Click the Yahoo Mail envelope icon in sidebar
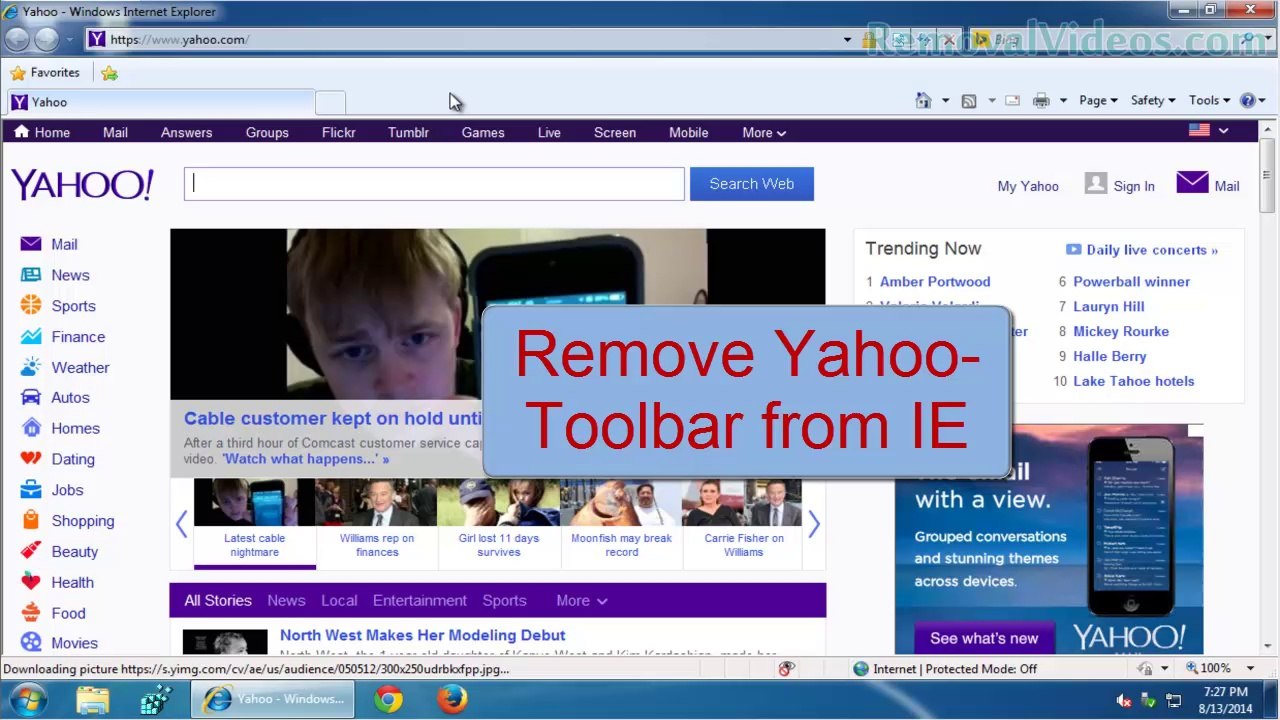 pos(31,244)
